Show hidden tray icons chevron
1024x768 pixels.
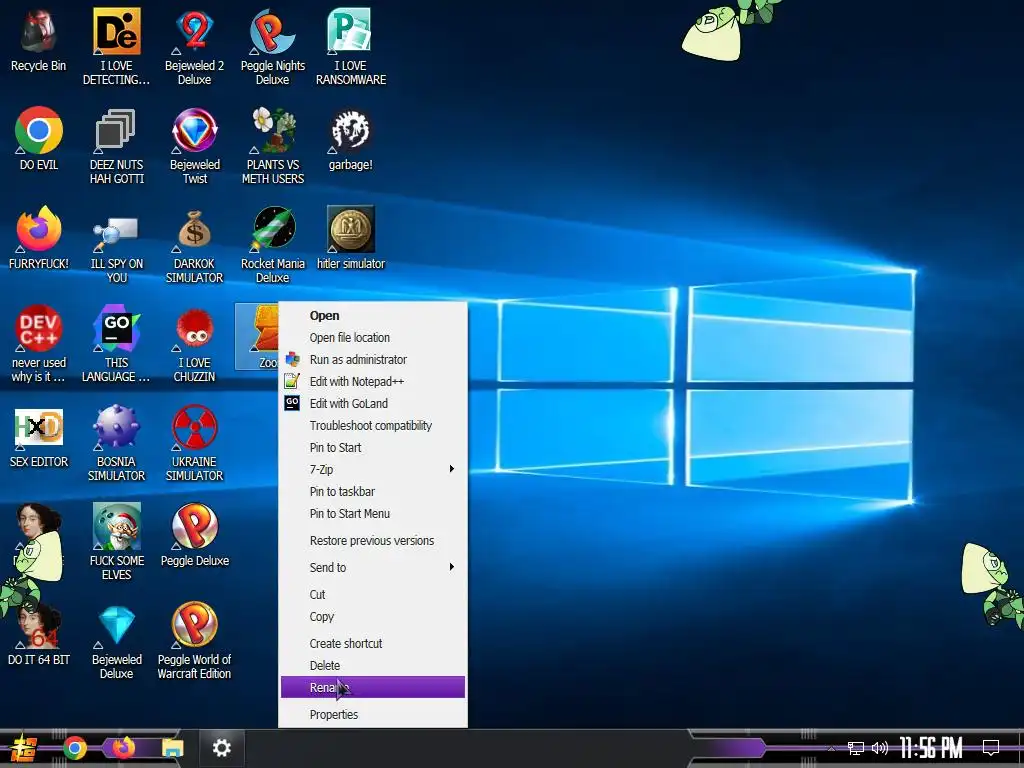coord(831,748)
